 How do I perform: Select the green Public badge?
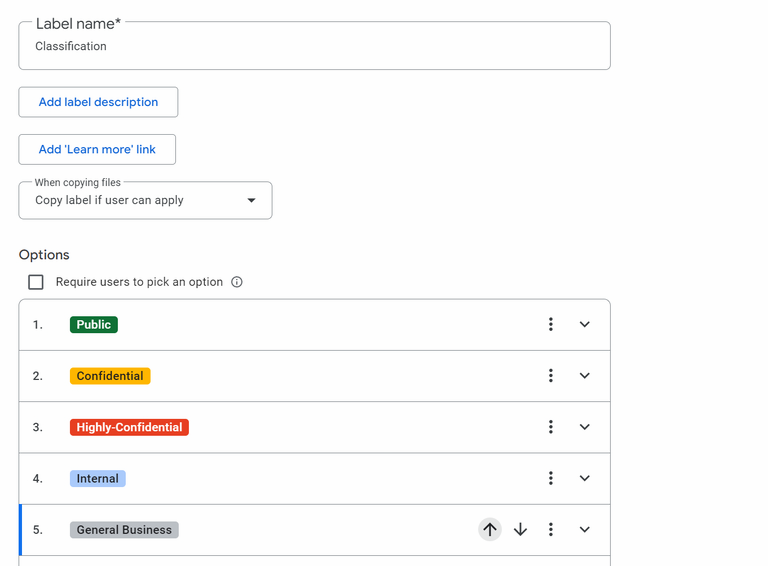click(x=94, y=325)
